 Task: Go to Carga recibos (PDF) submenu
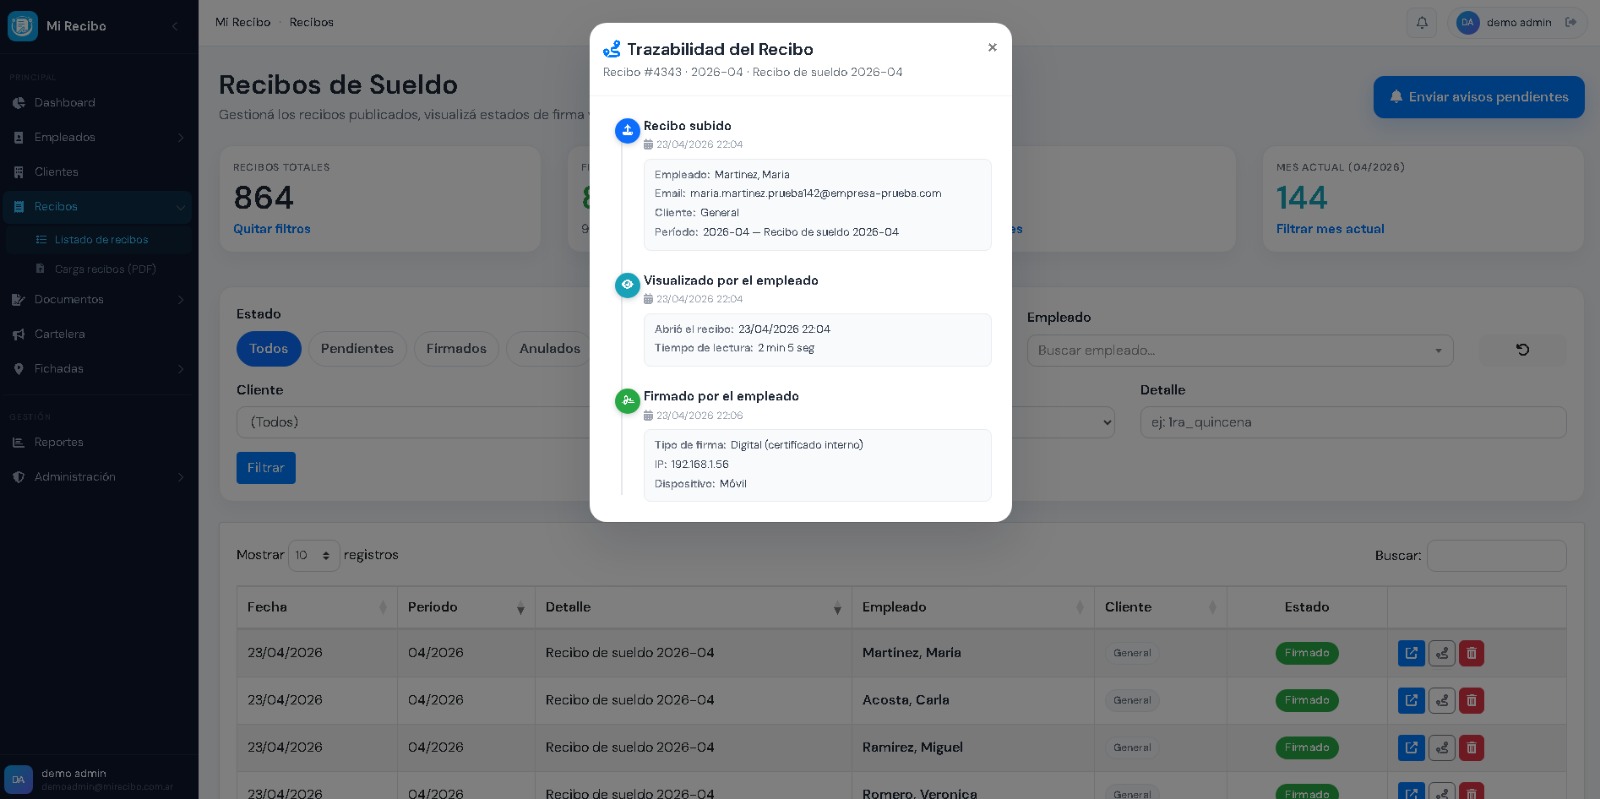tap(105, 269)
